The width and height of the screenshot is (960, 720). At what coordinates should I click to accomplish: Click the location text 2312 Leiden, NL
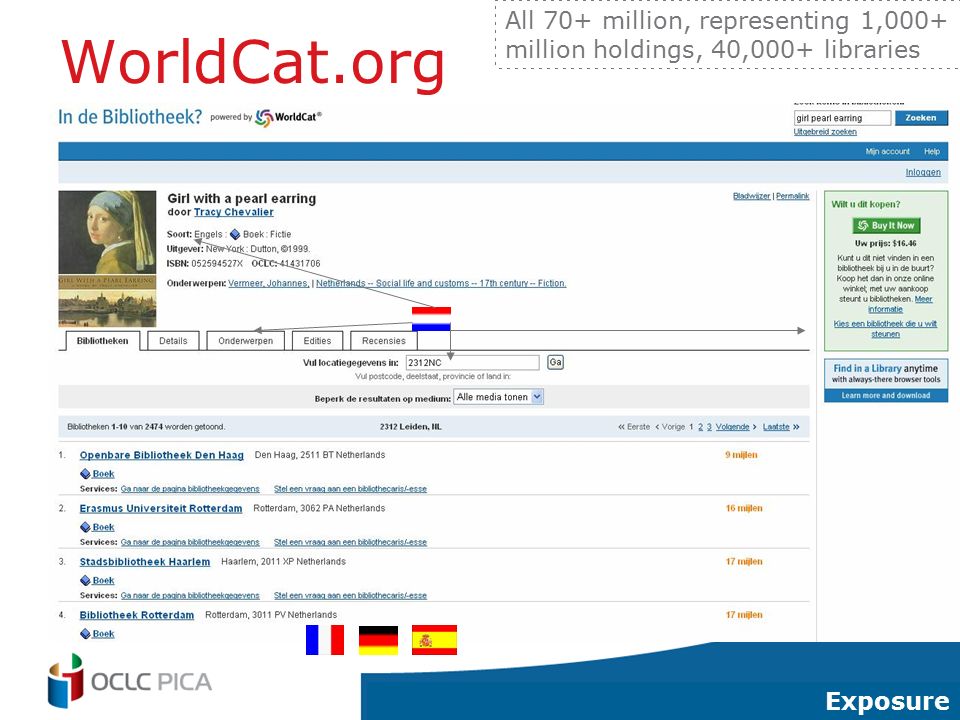[x=411, y=427]
